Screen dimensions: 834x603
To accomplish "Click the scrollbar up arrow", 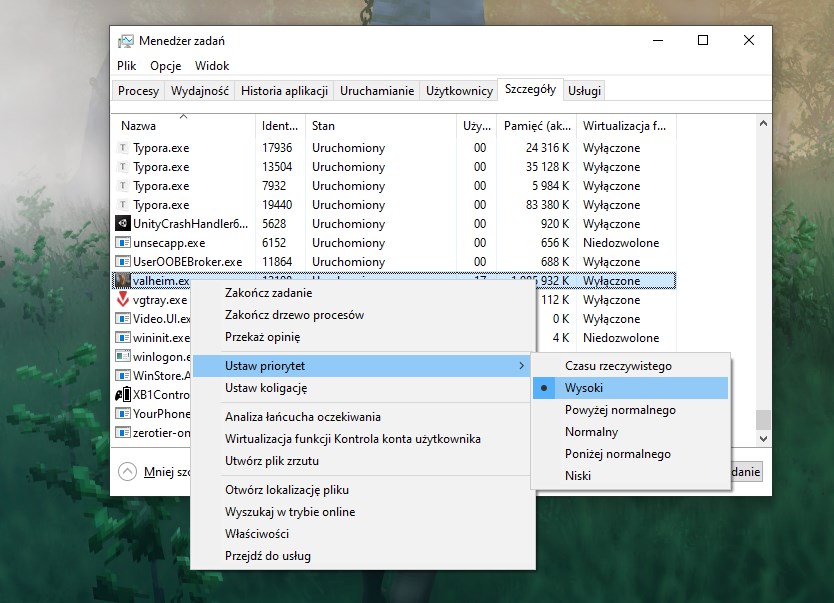I will pos(763,123).
